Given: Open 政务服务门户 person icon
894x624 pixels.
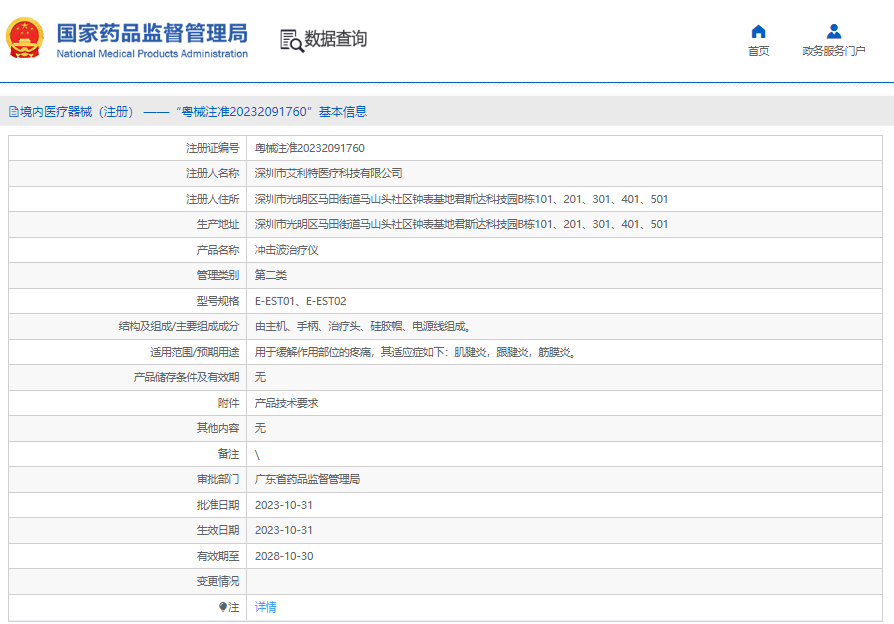Looking at the screenshot, I should (x=834, y=31).
